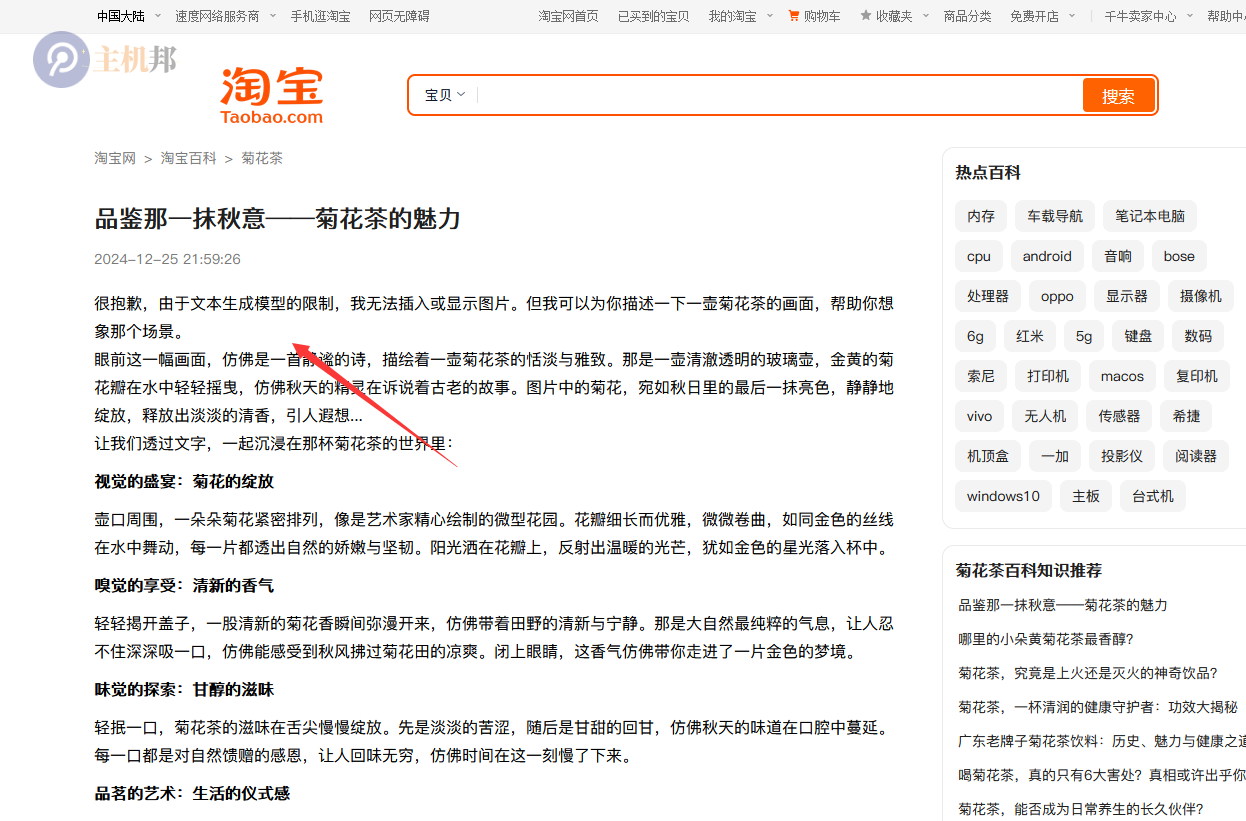Select the 复印机 tag
This screenshot has width=1246, height=821.
pos(1197,376)
